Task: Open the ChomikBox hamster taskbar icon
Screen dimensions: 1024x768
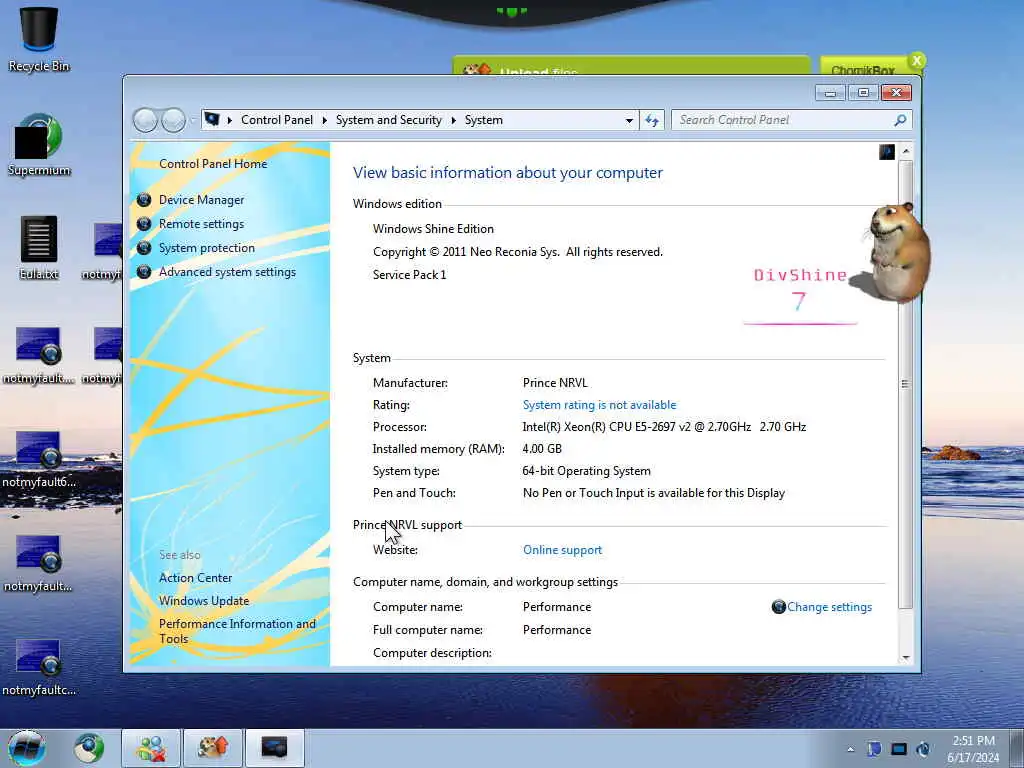Action: pyautogui.click(x=213, y=748)
